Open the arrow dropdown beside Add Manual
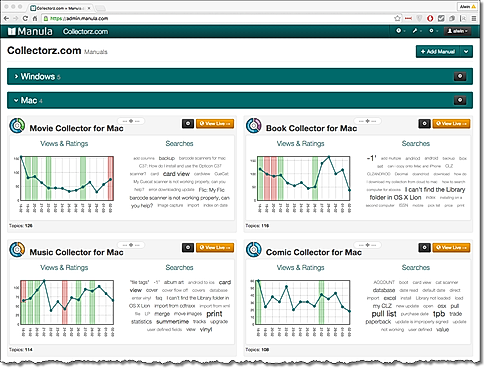Viewport: 484px width, 368px height. [x=466, y=52]
